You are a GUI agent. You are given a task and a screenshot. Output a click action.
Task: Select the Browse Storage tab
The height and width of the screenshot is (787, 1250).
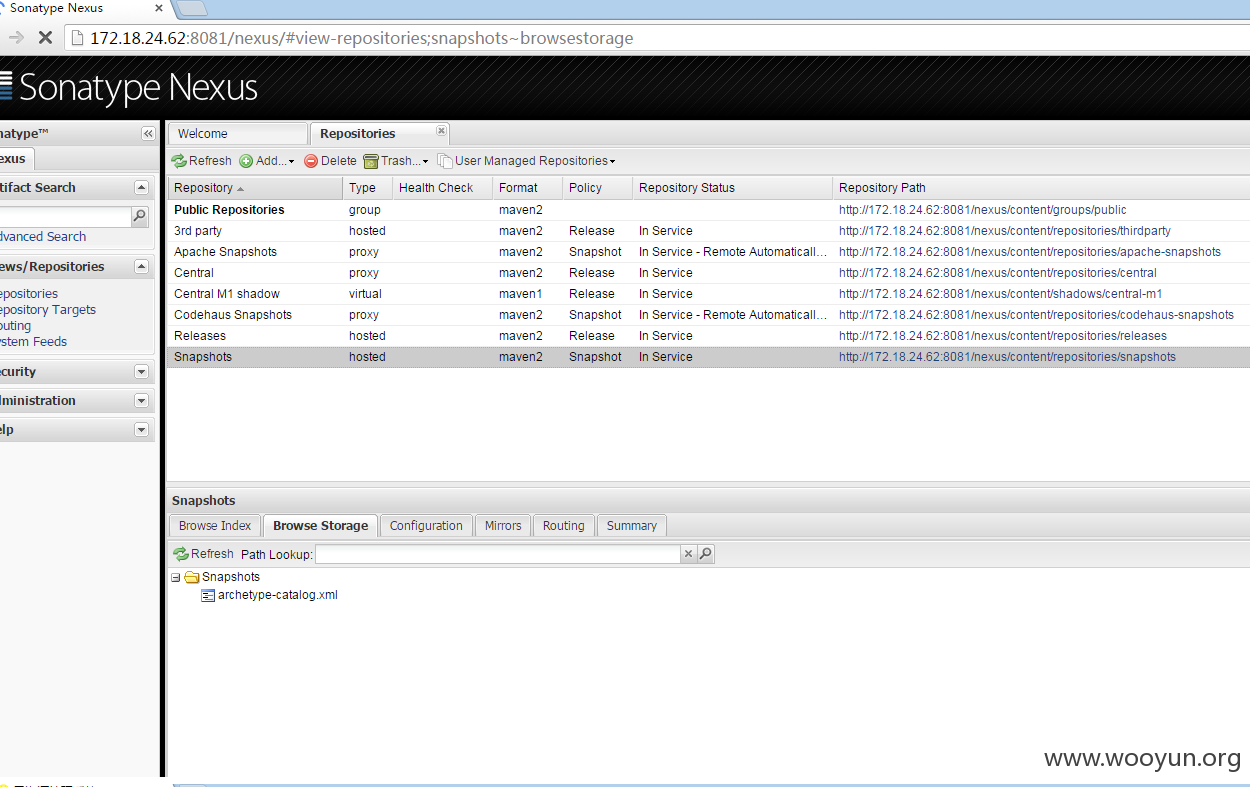321,526
